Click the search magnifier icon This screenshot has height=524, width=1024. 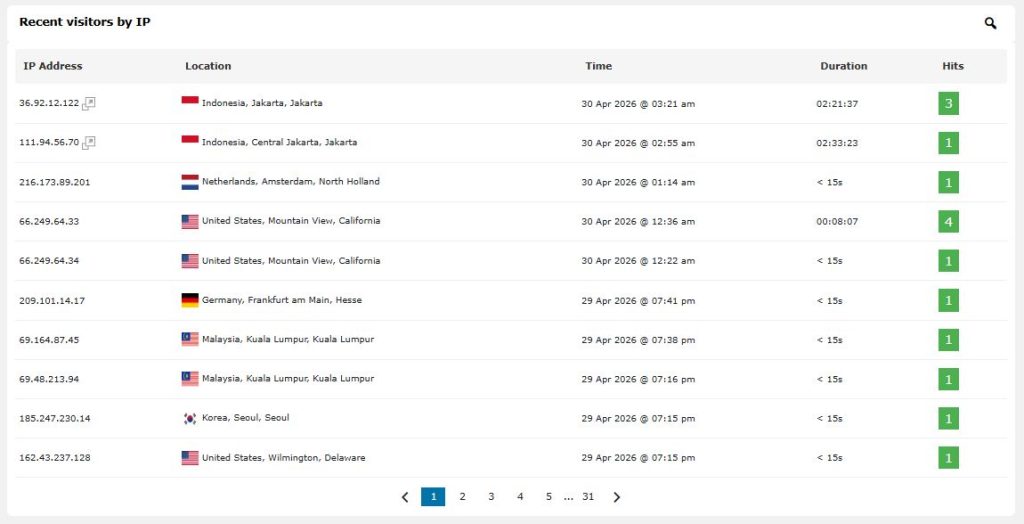(x=990, y=23)
